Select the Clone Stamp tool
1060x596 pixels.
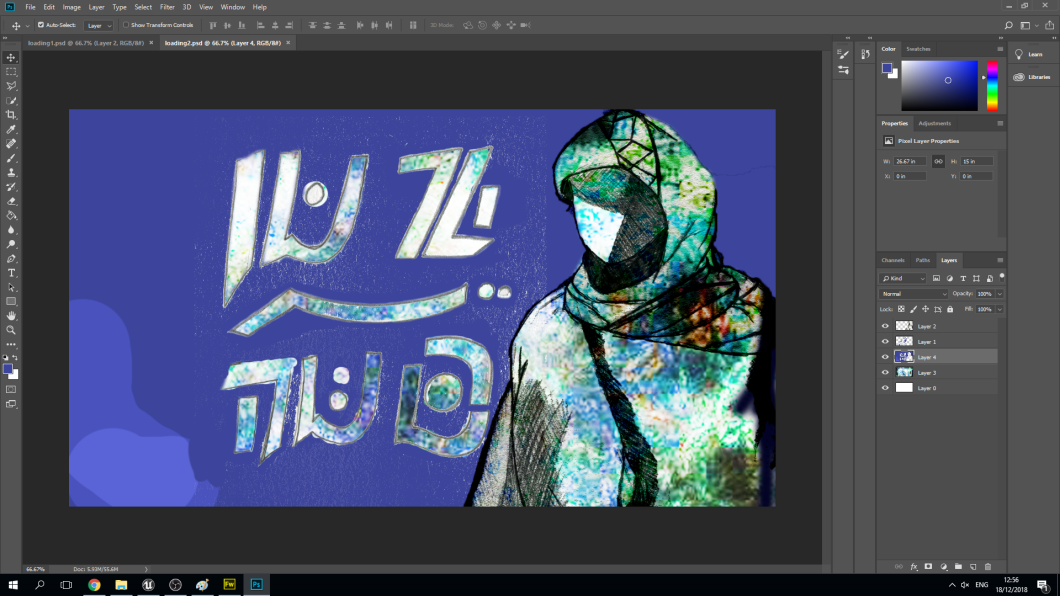click(x=12, y=171)
